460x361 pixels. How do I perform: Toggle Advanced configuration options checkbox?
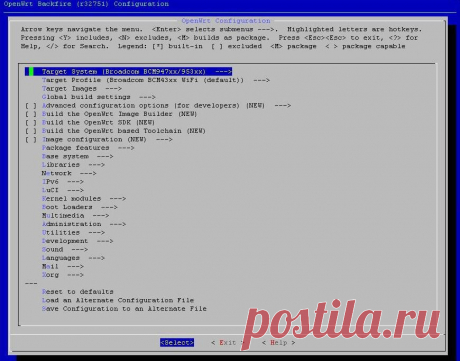(31, 106)
